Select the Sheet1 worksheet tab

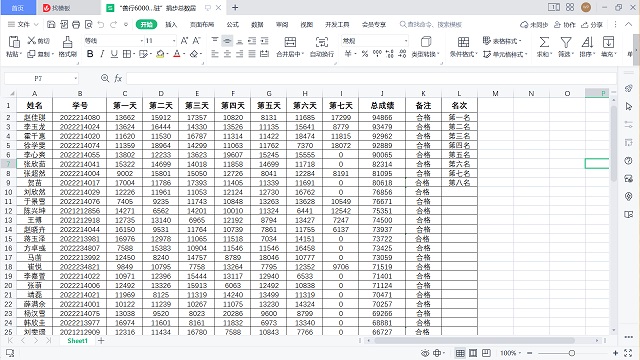coord(78,341)
